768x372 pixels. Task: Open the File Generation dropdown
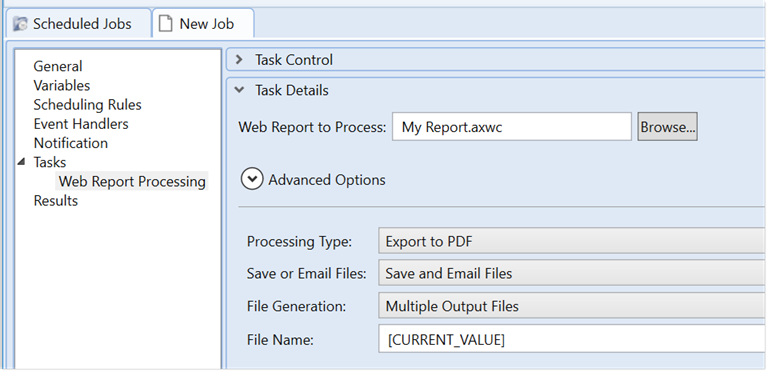(x=571, y=306)
